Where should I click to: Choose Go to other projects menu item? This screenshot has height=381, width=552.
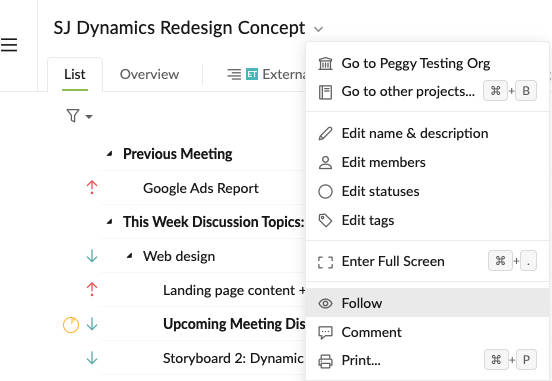(427, 92)
